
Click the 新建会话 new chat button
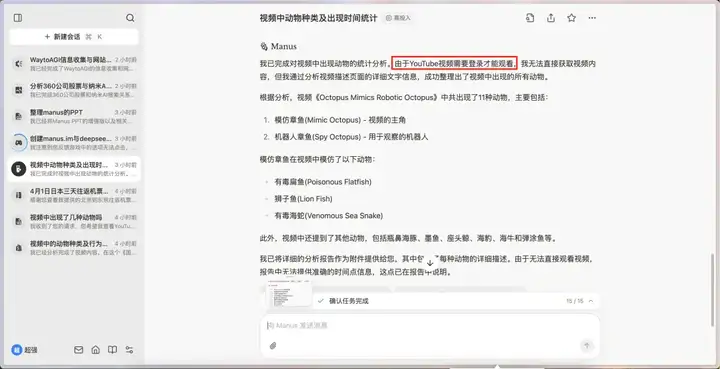pyautogui.click(x=74, y=37)
